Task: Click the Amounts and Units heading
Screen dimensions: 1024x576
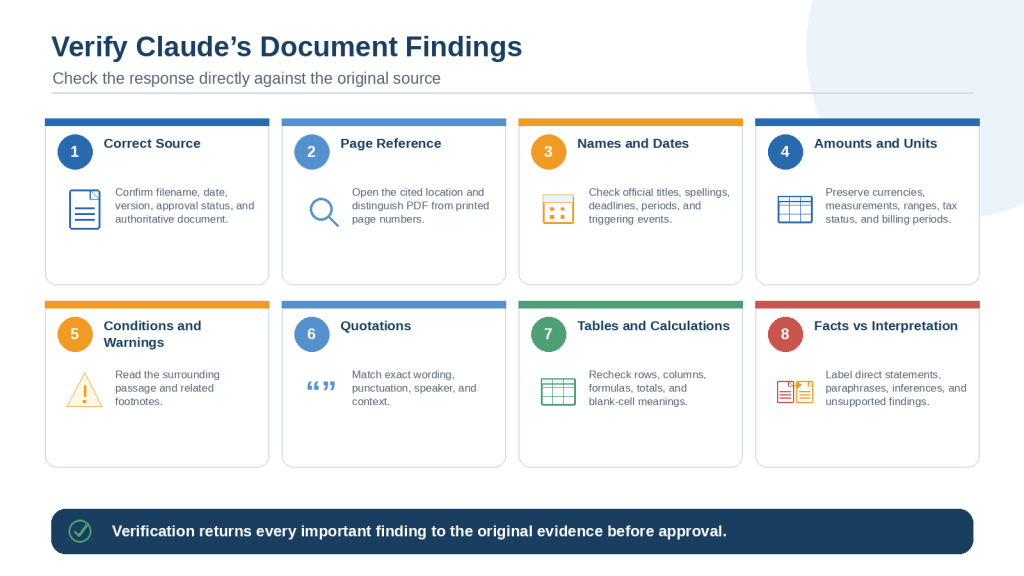Action: pos(875,144)
